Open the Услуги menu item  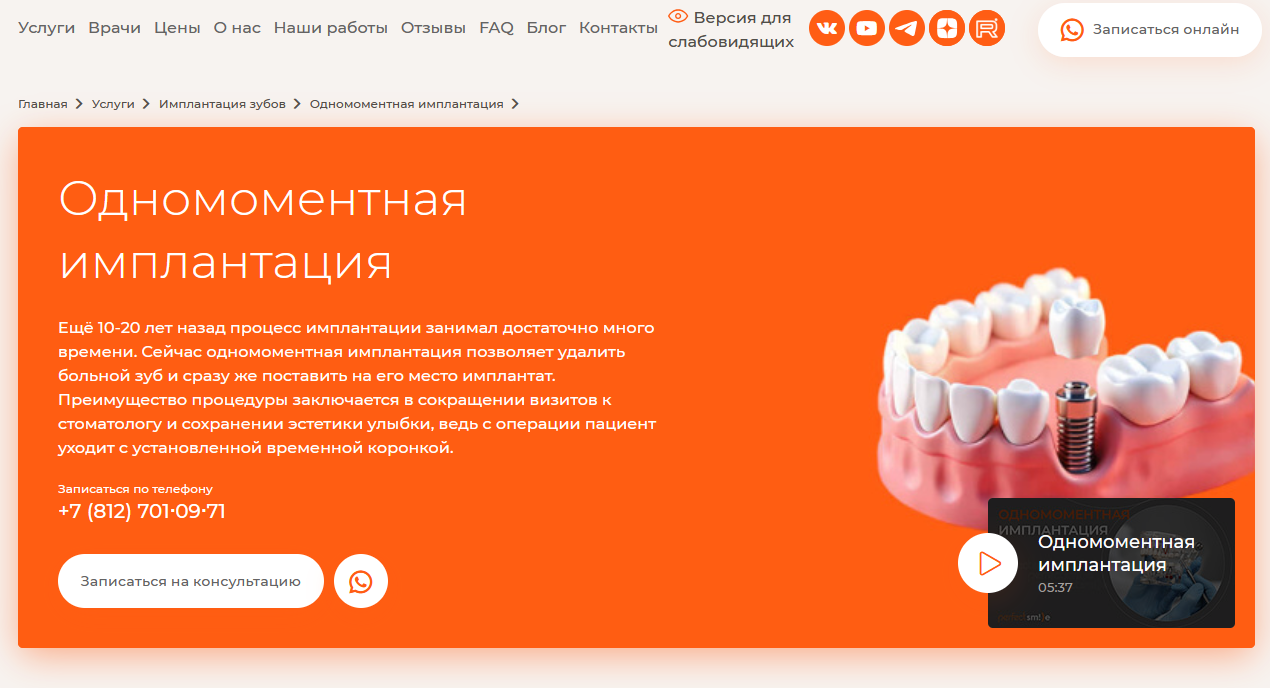click(x=46, y=28)
